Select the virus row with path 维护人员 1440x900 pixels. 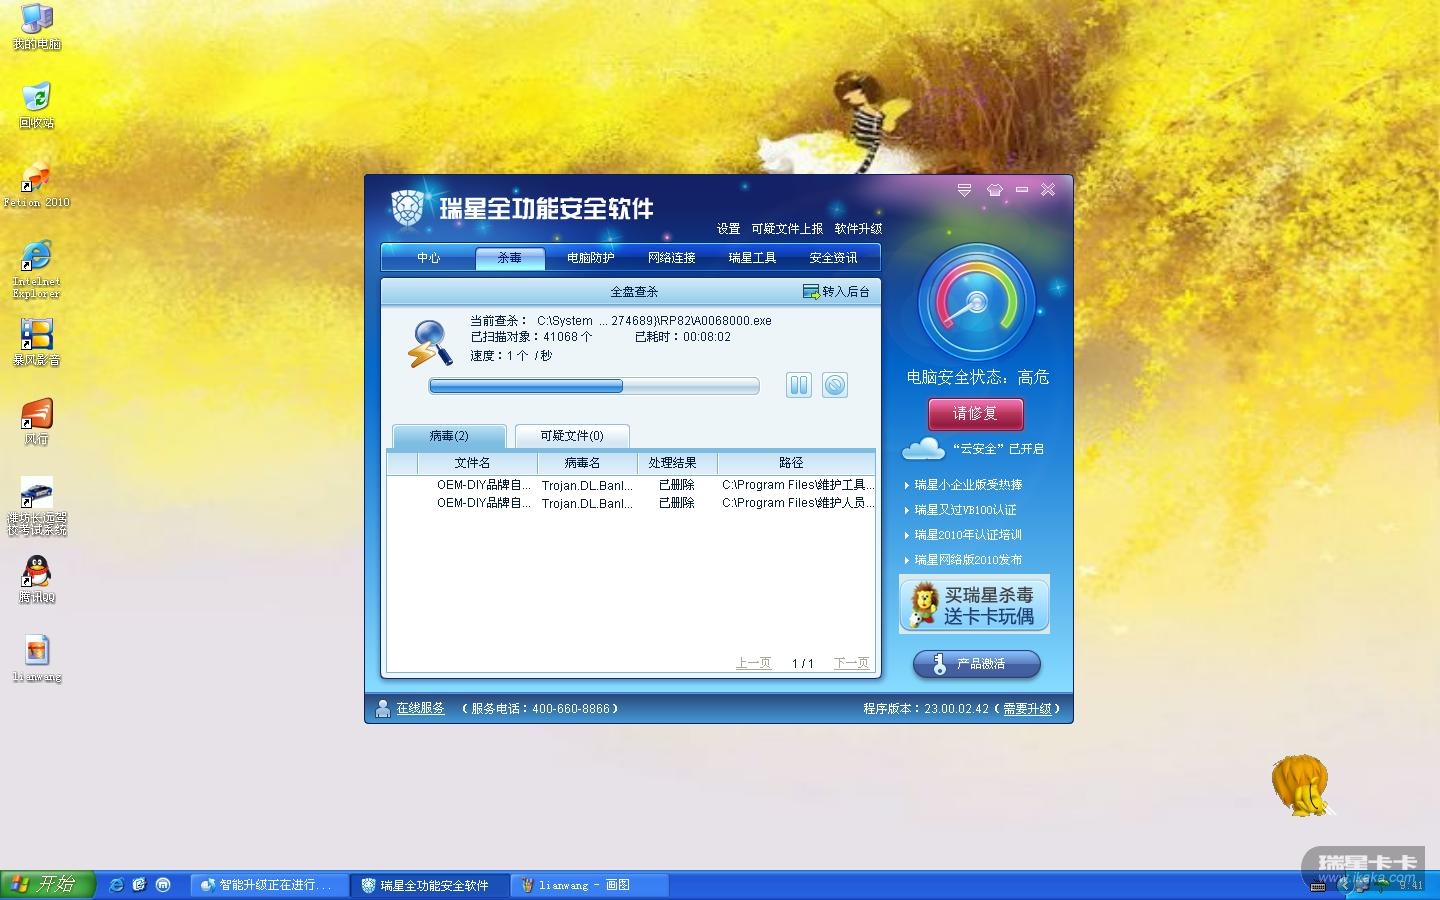[631, 503]
